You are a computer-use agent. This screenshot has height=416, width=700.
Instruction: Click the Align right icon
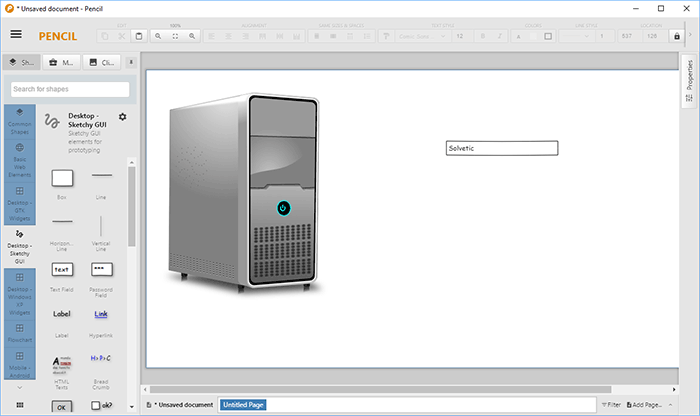(x=246, y=36)
